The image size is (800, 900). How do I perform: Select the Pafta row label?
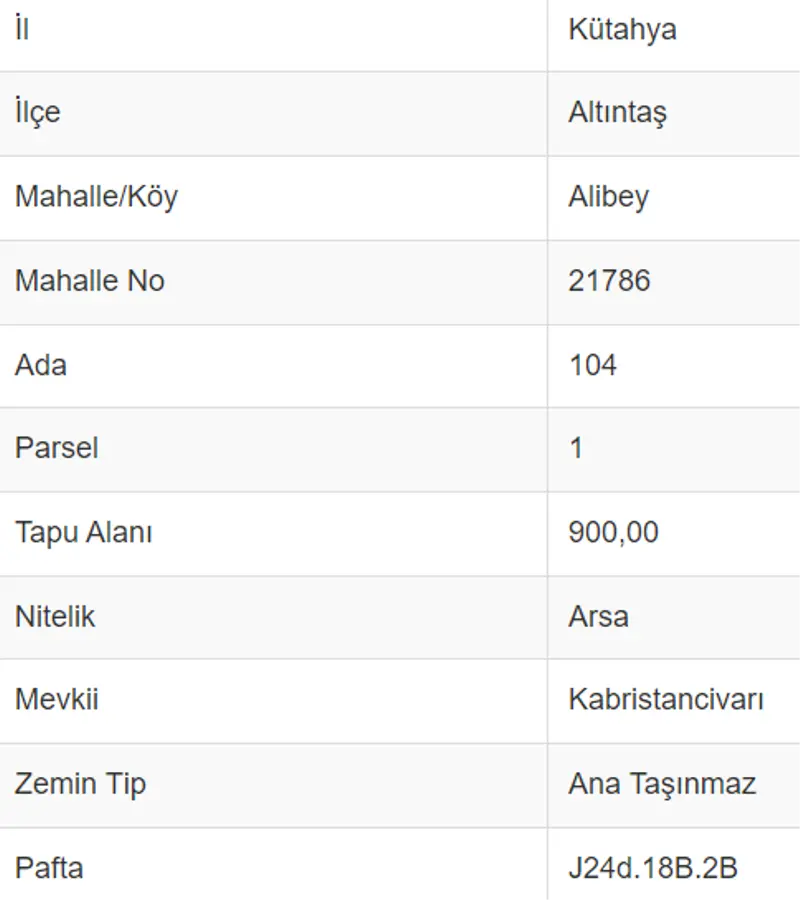(49, 867)
